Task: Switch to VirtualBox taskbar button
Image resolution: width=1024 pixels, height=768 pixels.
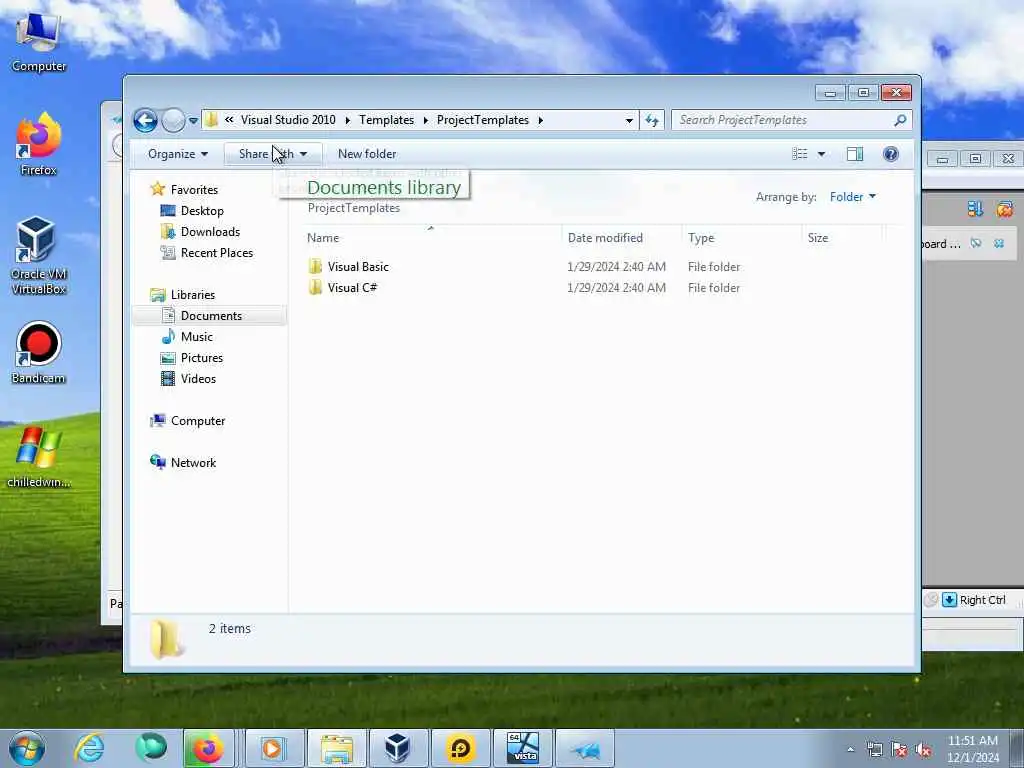Action: 397,748
